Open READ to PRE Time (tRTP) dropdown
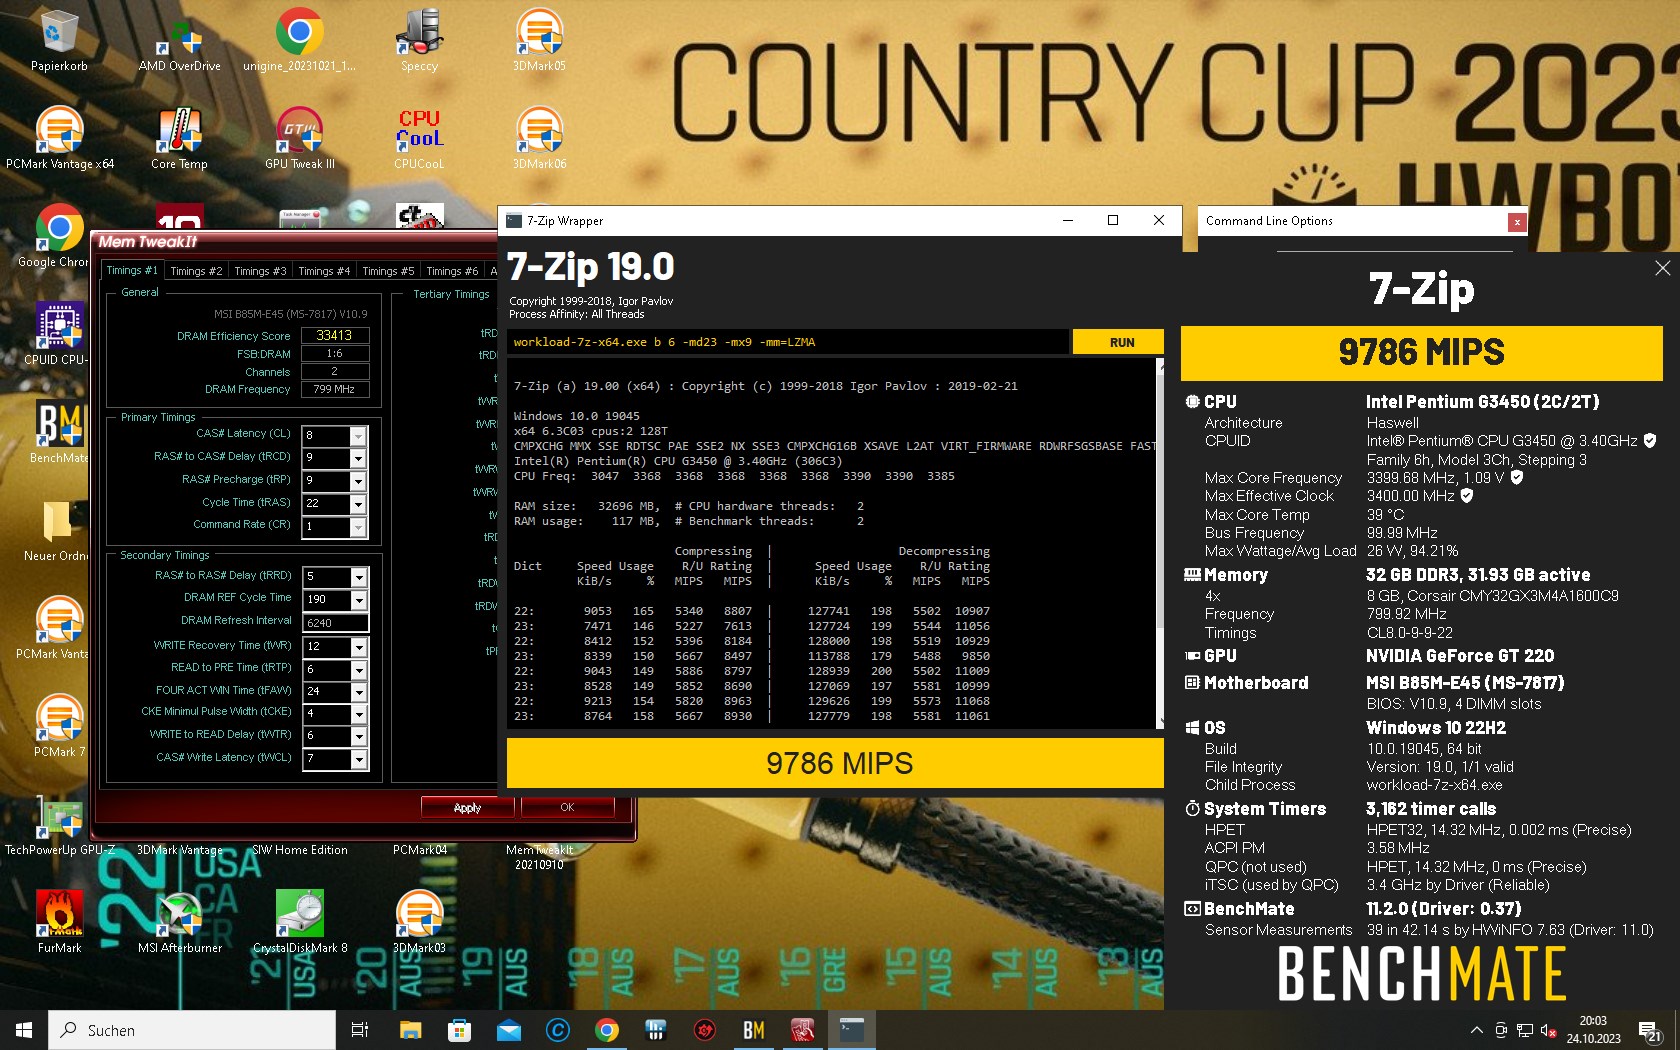1680x1050 pixels. pos(358,669)
